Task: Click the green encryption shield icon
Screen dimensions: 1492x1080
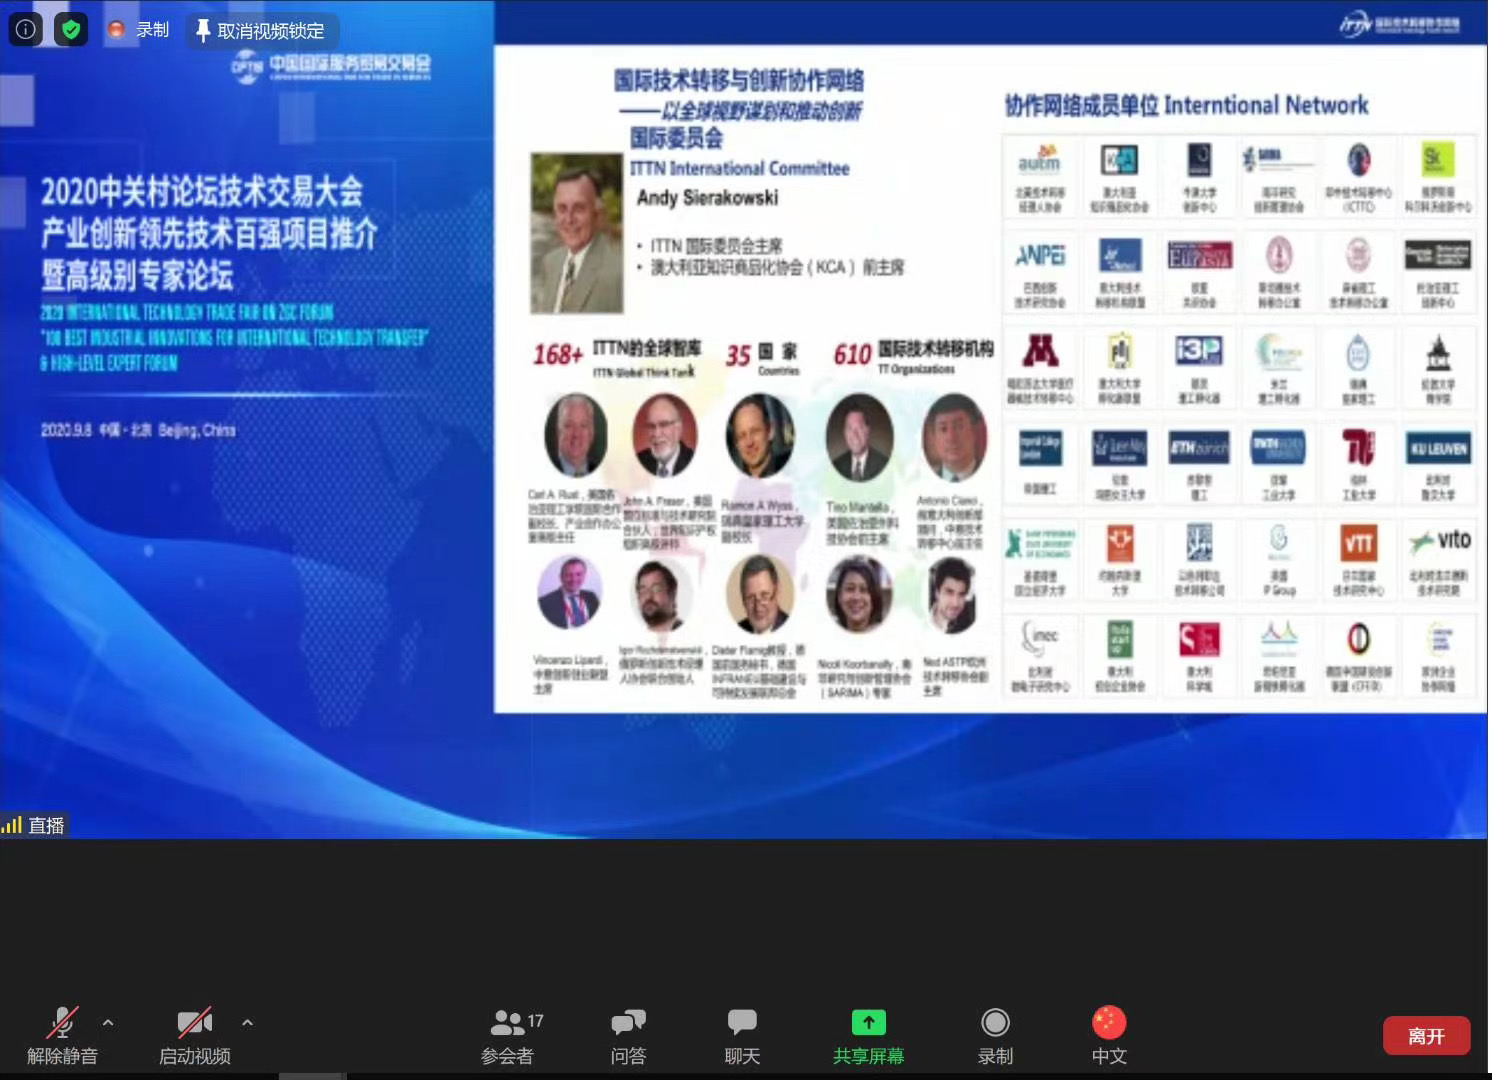Action: 71,29
